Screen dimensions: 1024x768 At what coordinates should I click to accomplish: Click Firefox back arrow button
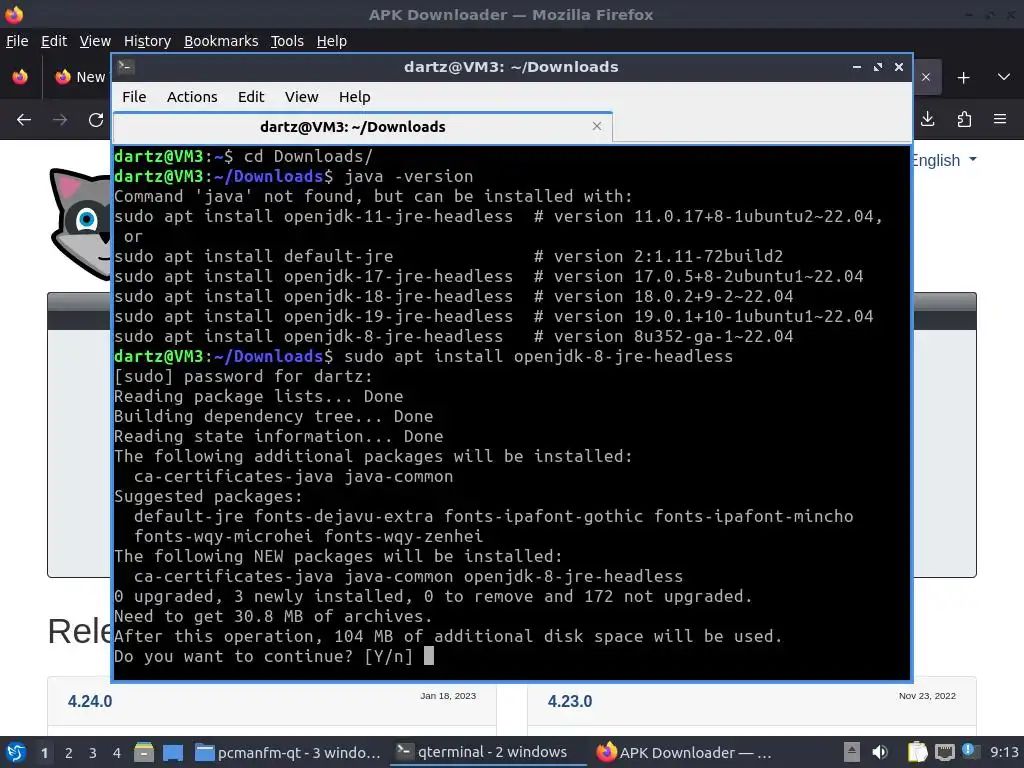click(x=24, y=120)
